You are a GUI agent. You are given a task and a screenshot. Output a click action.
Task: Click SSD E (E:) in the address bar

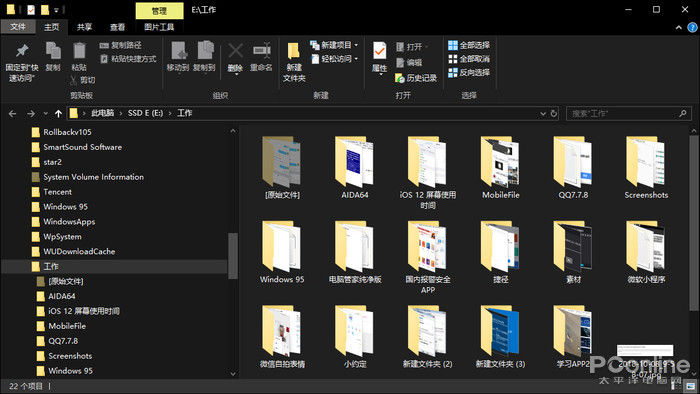click(x=145, y=113)
